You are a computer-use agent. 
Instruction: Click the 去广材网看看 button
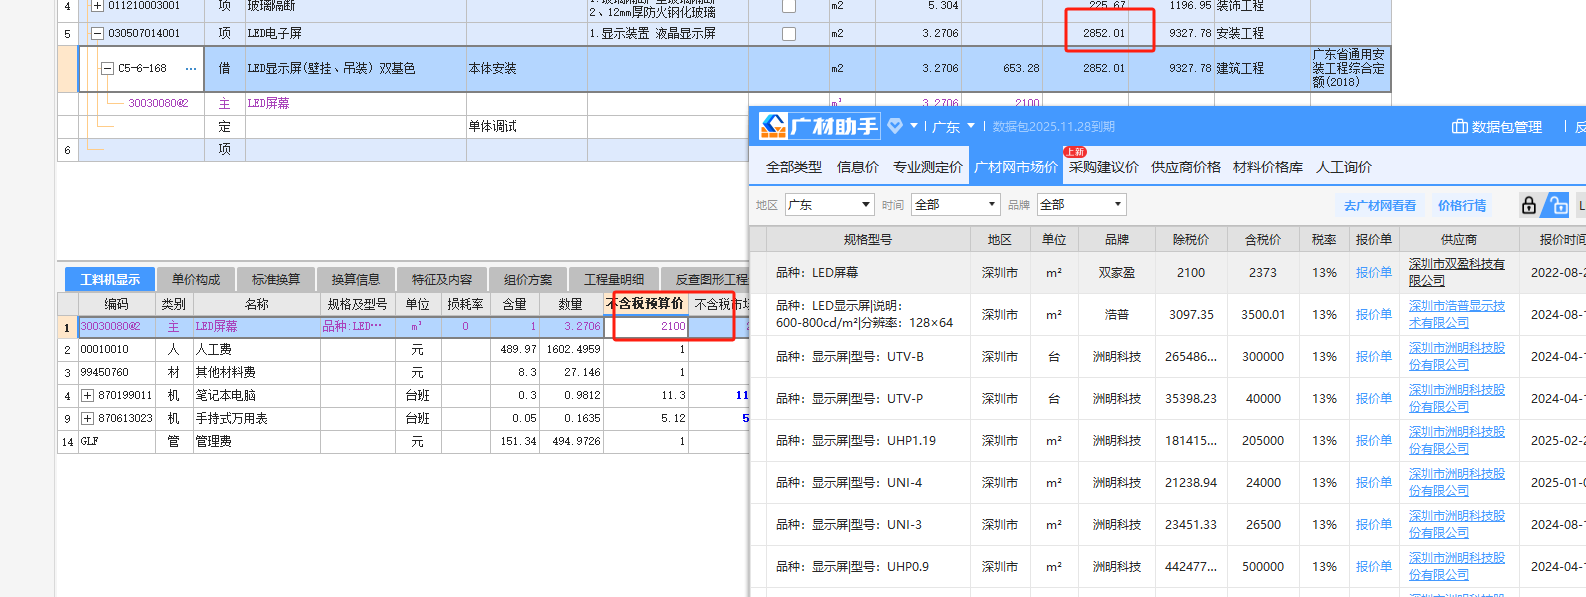pyautogui.click(x=1380, y=205)
